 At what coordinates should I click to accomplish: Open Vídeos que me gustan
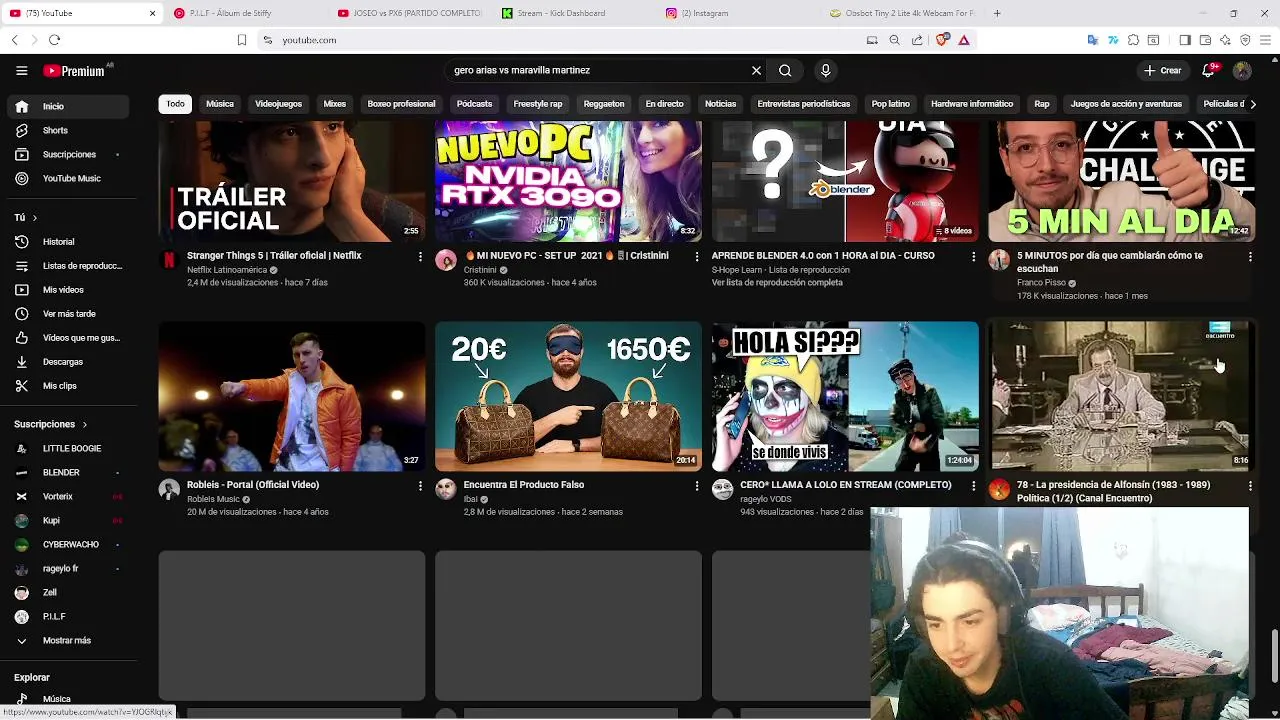coord(66,338)
